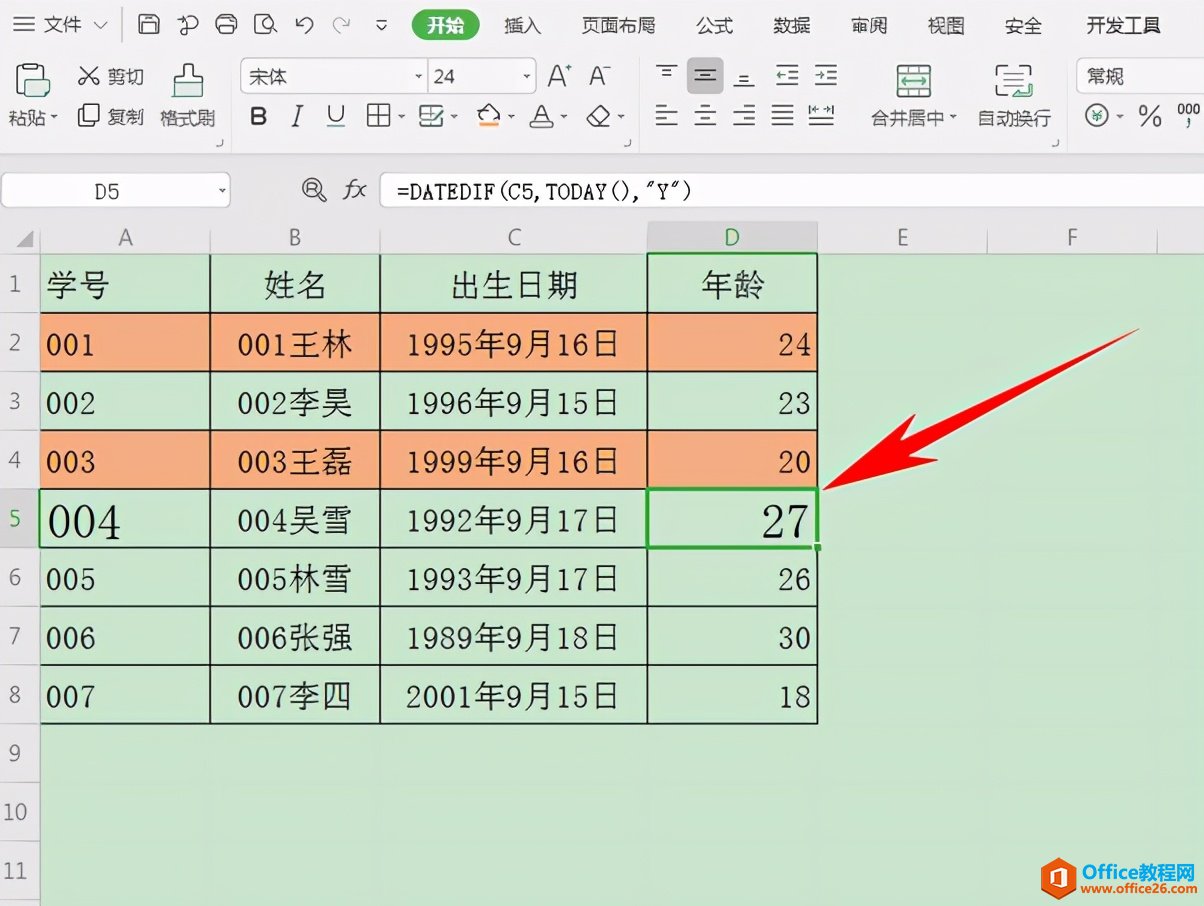The image size is (1204, 906).
Task: Apply font color using the A icon
Action: tap(541, 116)
